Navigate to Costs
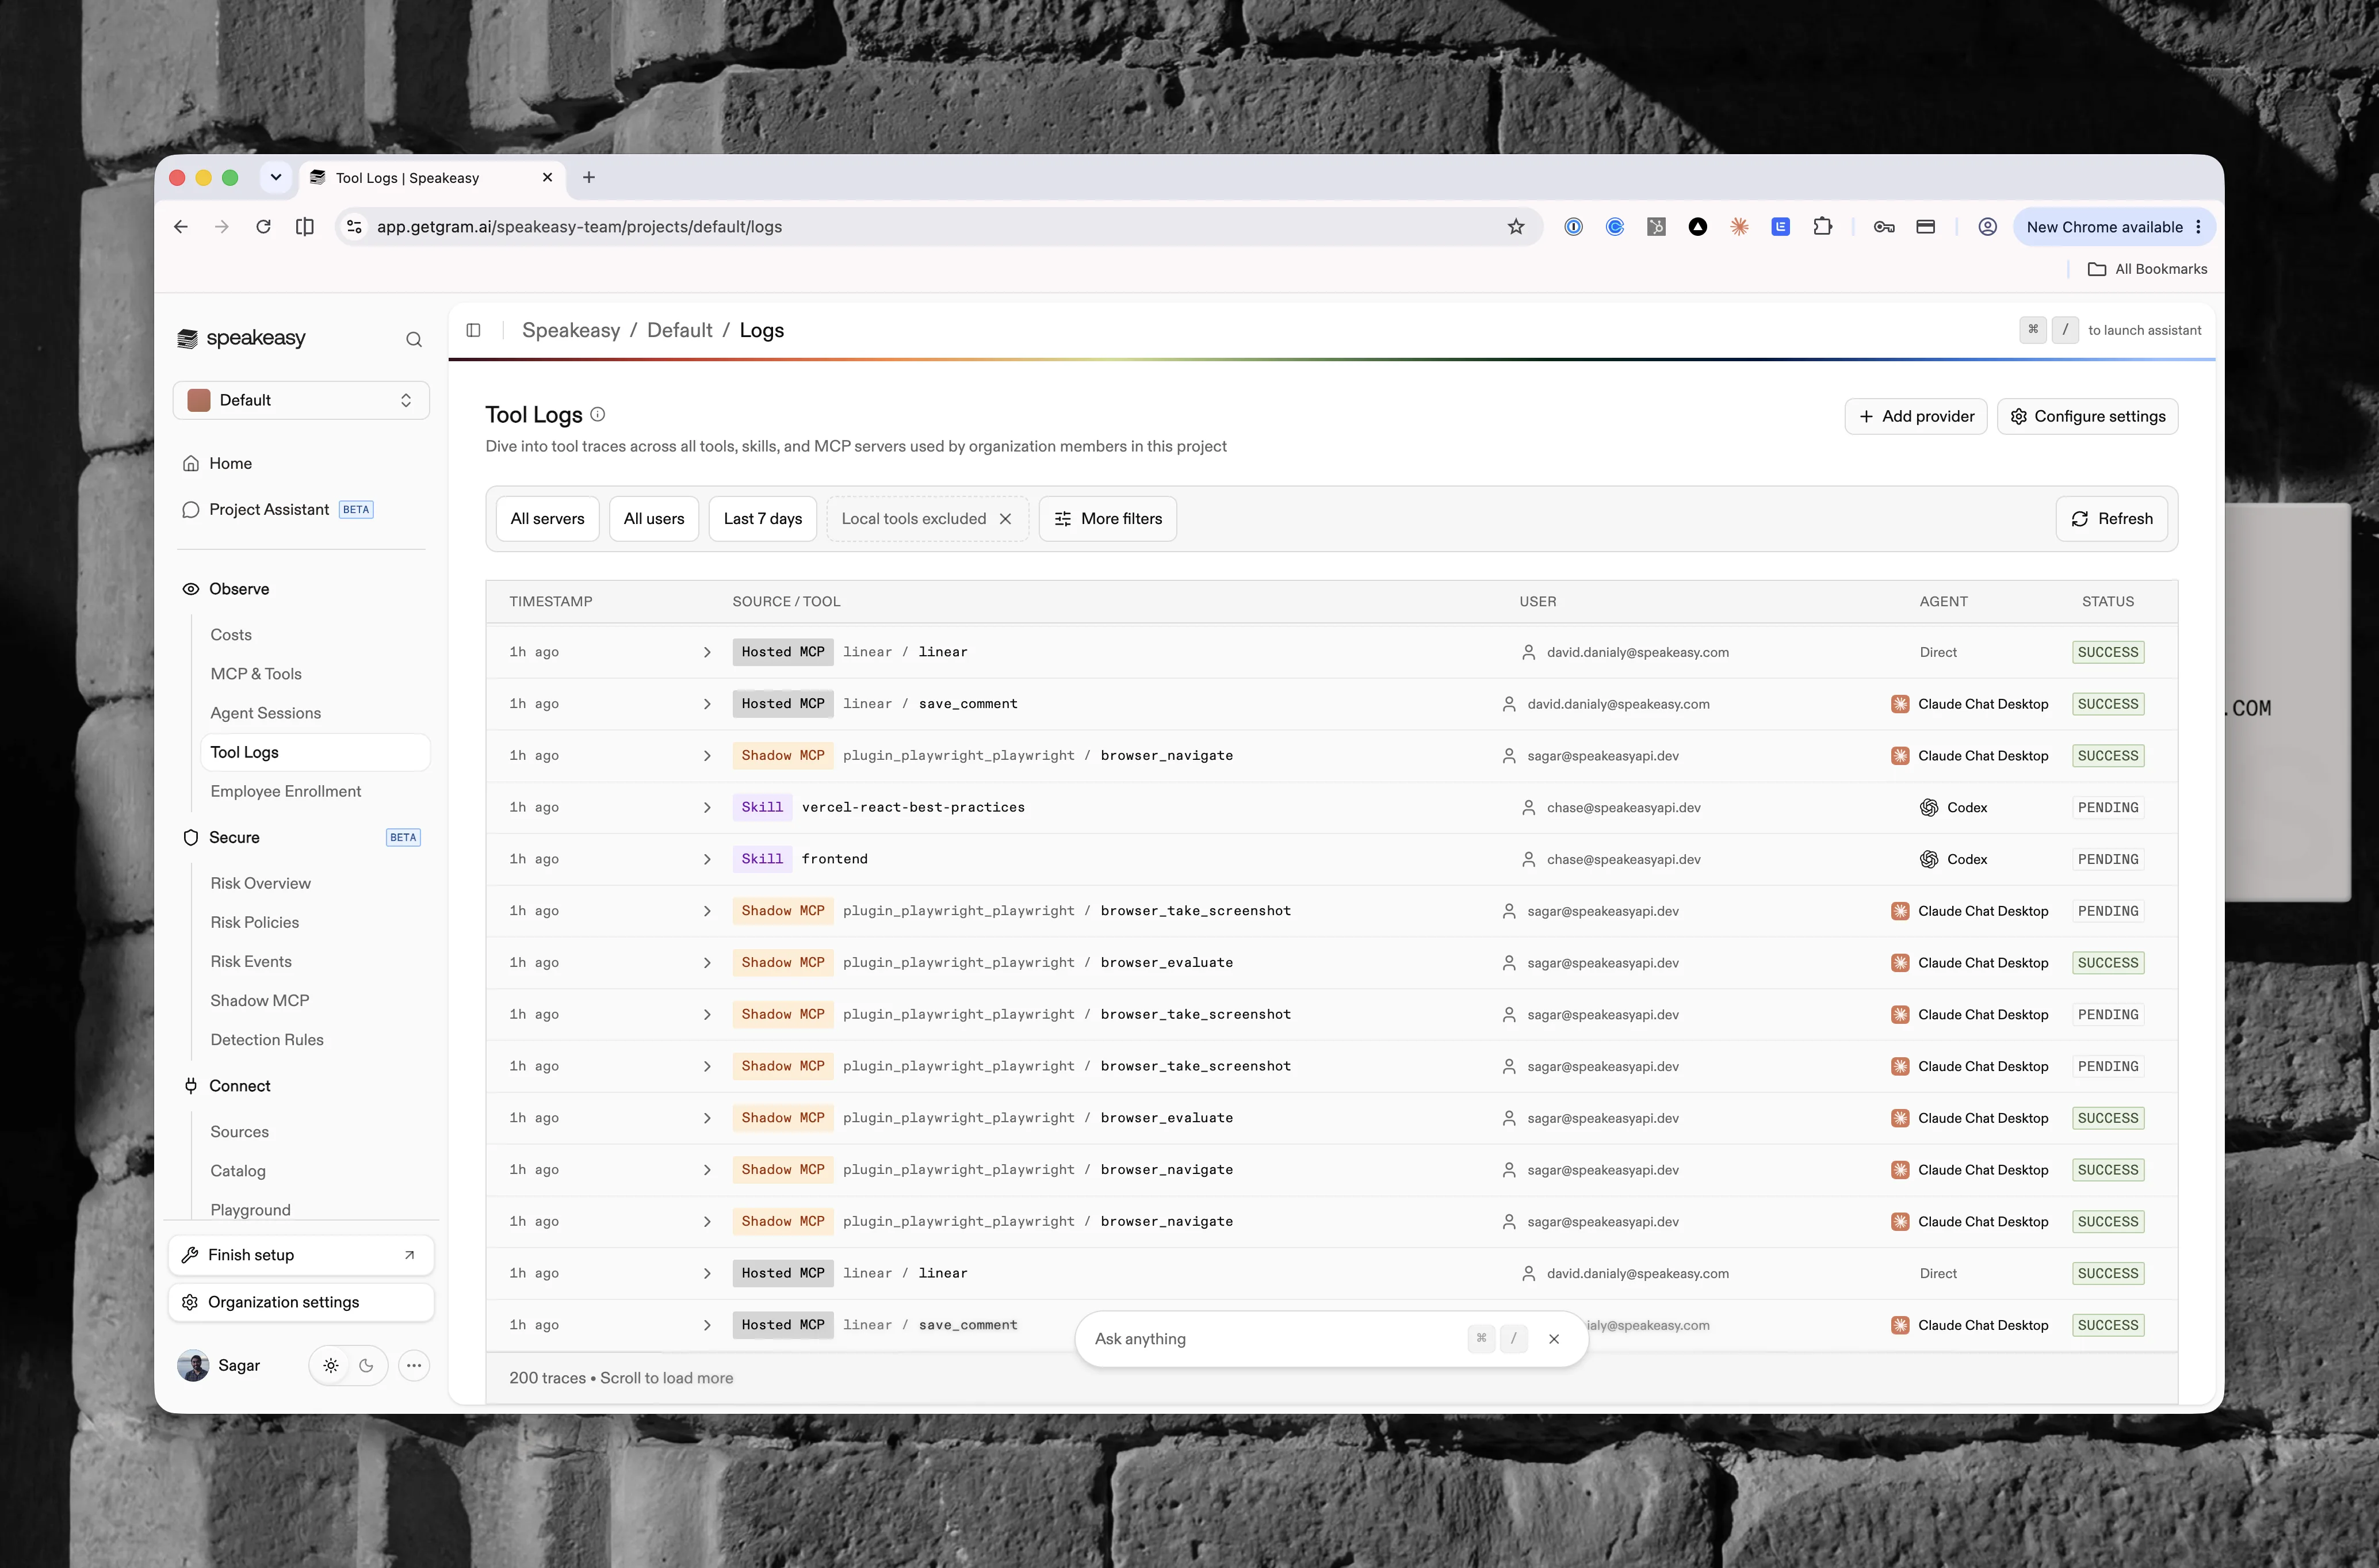Image resolution: width=2379 pixels, height=1568 pixels. [231, 635]
